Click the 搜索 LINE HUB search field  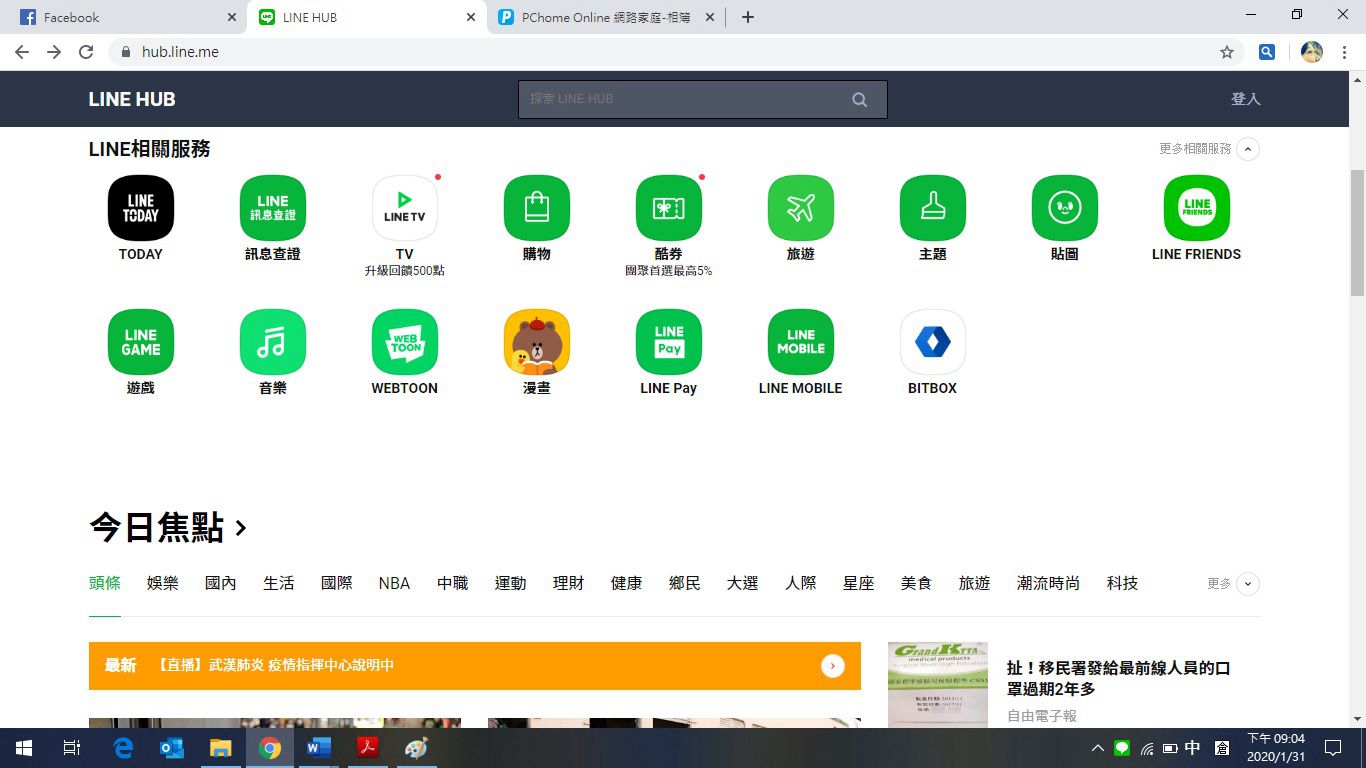tap(703, 99)
